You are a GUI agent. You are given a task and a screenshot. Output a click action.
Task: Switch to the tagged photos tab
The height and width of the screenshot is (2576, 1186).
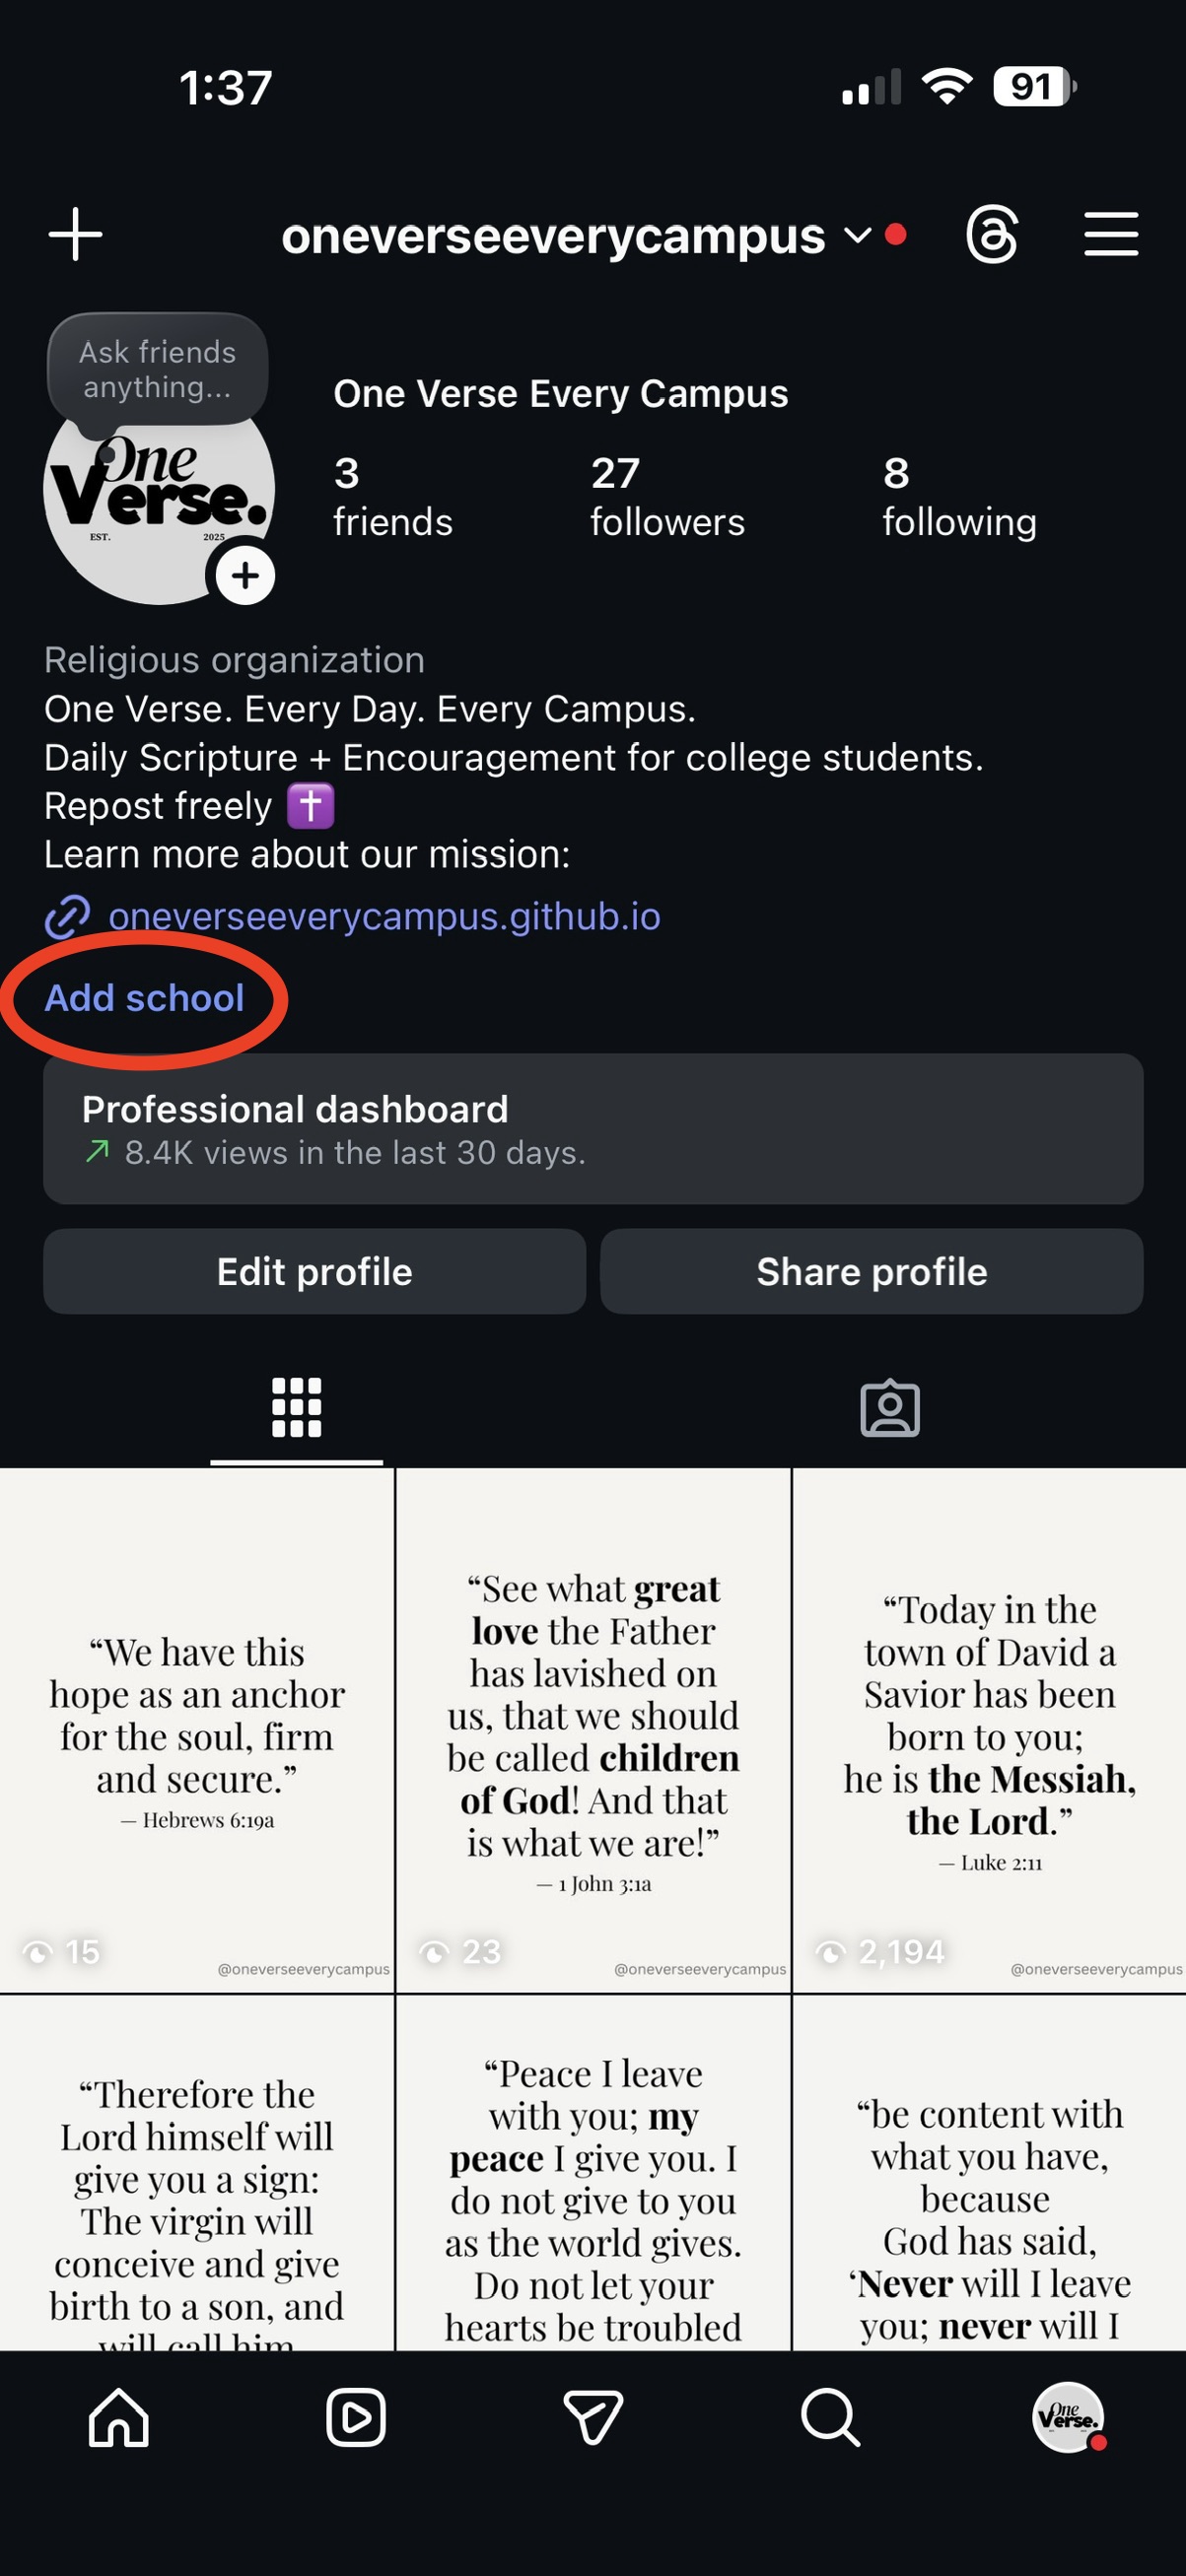(x=889, y=1408)
